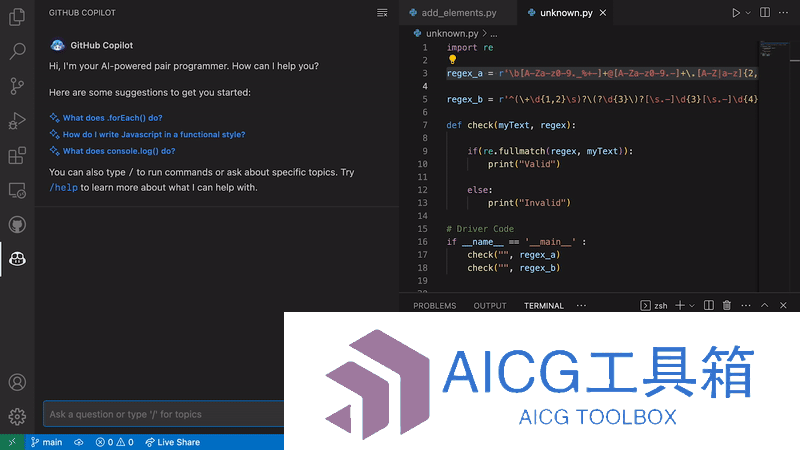Screen dimensions: 800x450
Task: Click the GitHub Copilot avatar icon in chat
Action: click(57, 45)
